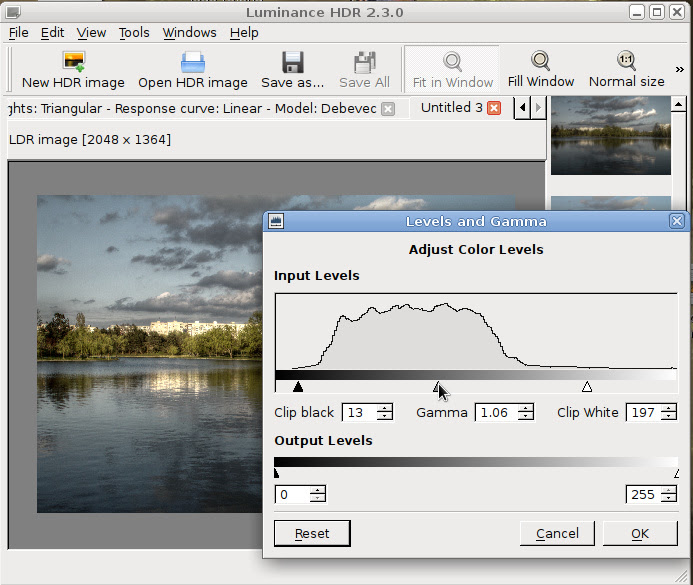The image size is (693, 585).
Task: Minimize the Luminance HDR window
Action: [x=636, y=12]
